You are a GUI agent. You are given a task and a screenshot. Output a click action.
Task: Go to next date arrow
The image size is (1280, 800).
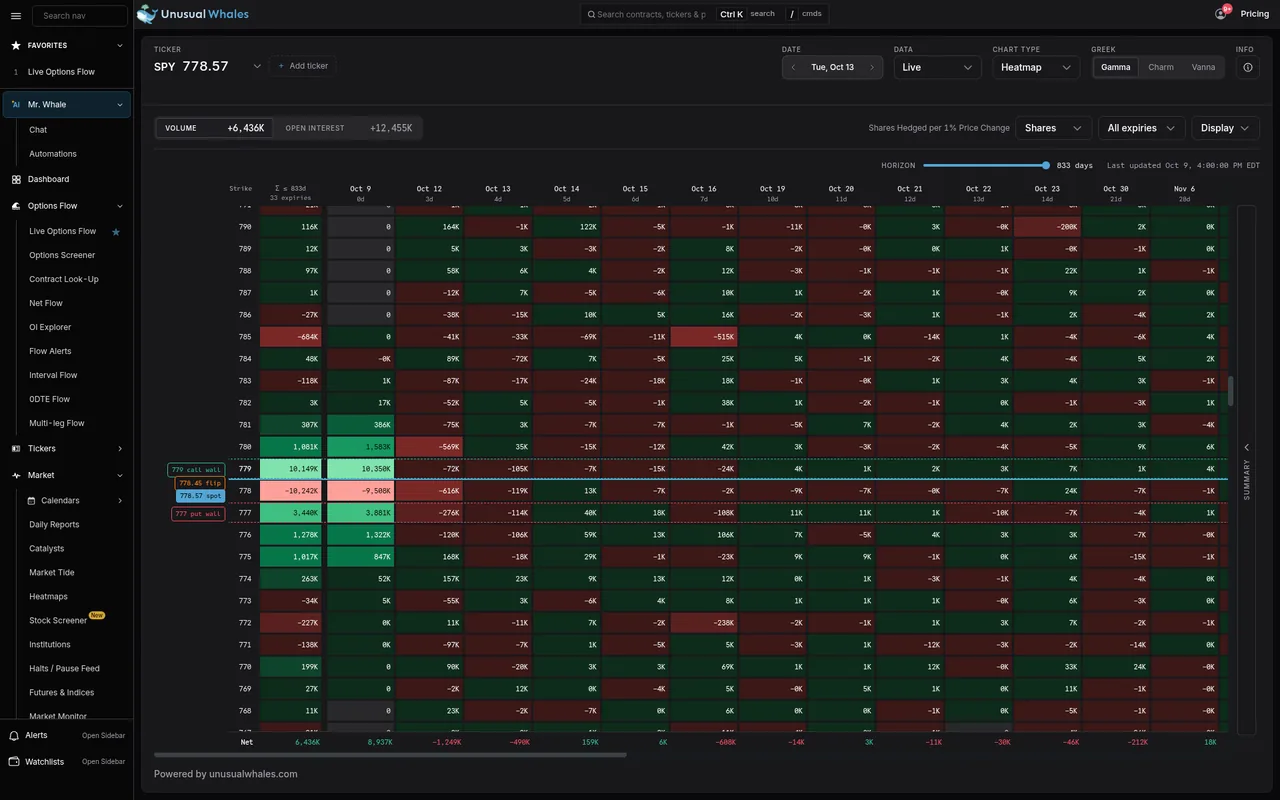871,67
